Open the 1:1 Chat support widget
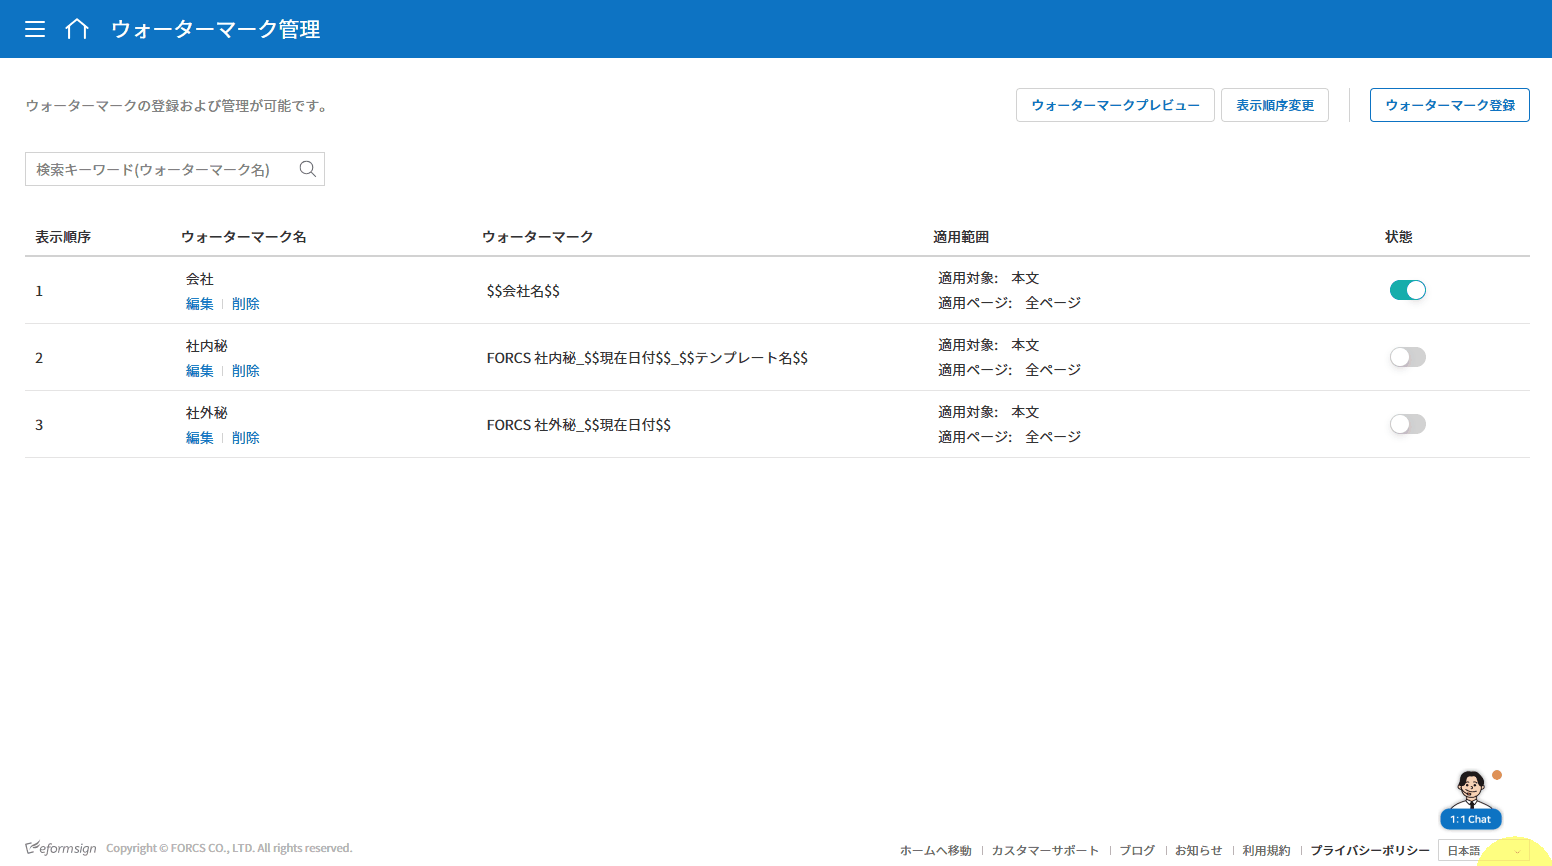 (x=1471, y=800)
